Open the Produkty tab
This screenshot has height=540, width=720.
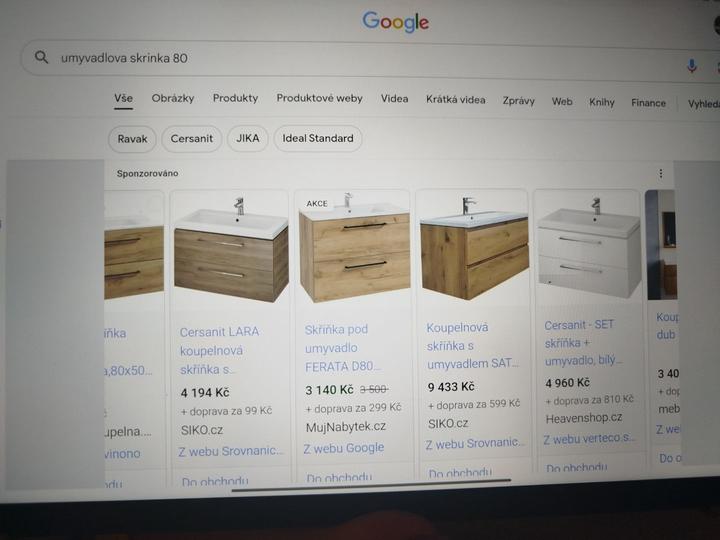[235, 98]
